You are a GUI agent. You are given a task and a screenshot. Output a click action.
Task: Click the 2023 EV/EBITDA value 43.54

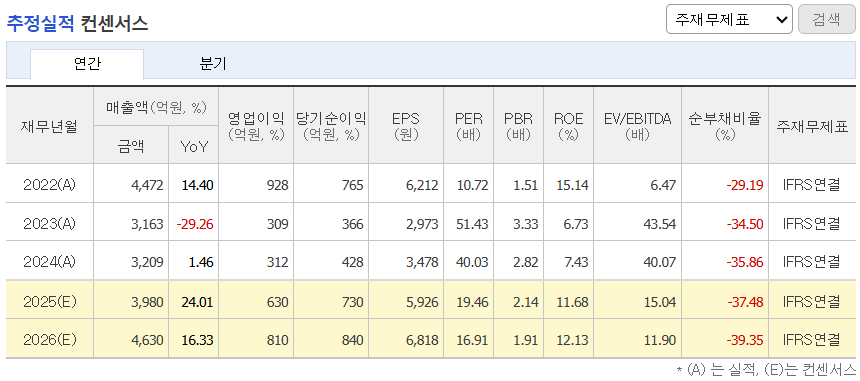[x=660, y=224]
